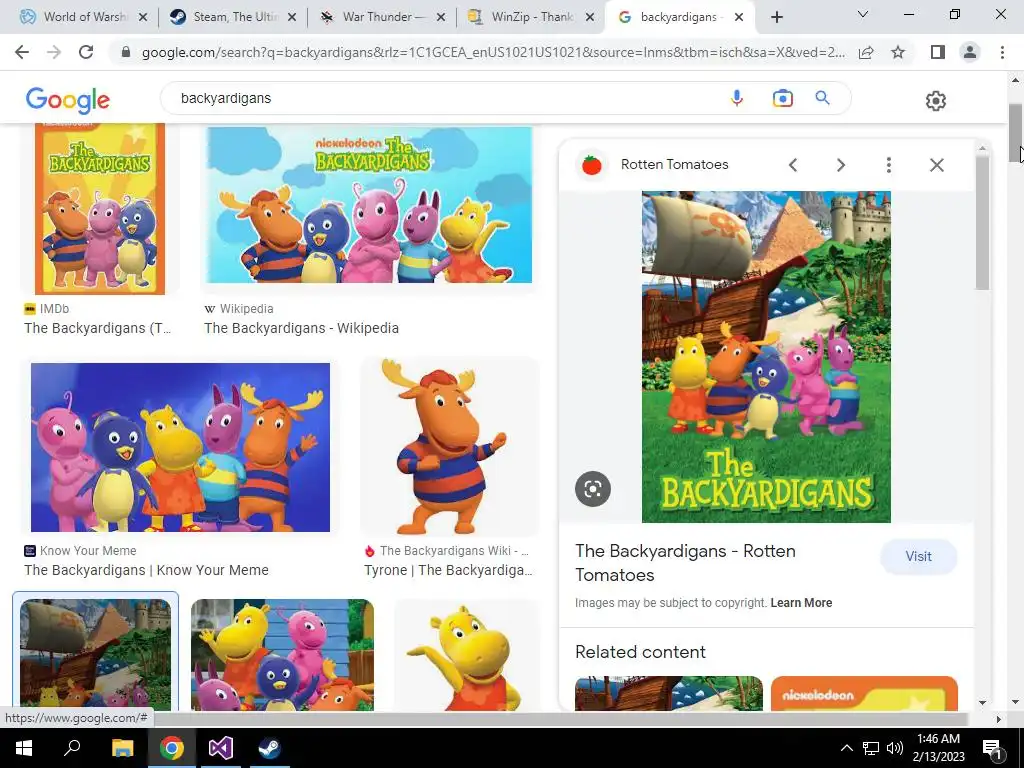Bookmark this tab with the star
The width and height of the screenshot is (1024, 768).
[x=898, y=52]
